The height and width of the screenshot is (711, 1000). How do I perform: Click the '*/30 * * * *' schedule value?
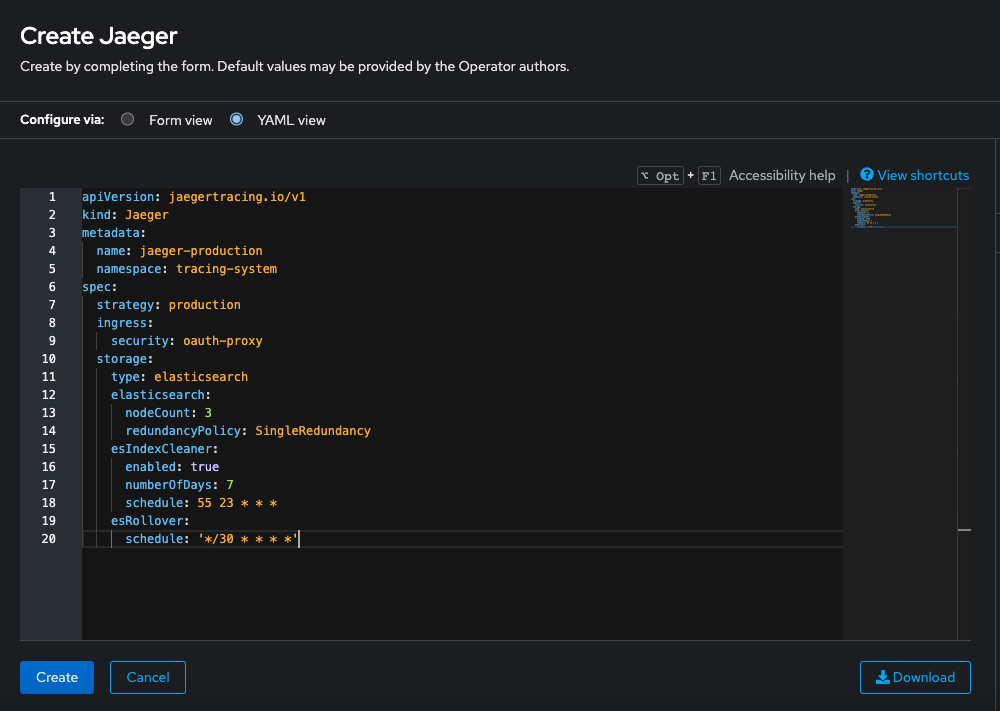pos(248,539)
